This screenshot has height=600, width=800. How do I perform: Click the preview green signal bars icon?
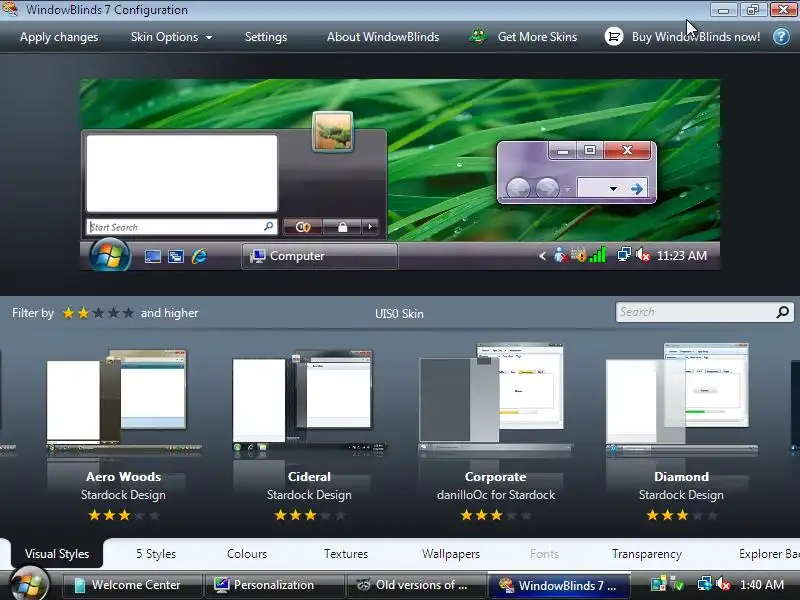pos(597,255)
